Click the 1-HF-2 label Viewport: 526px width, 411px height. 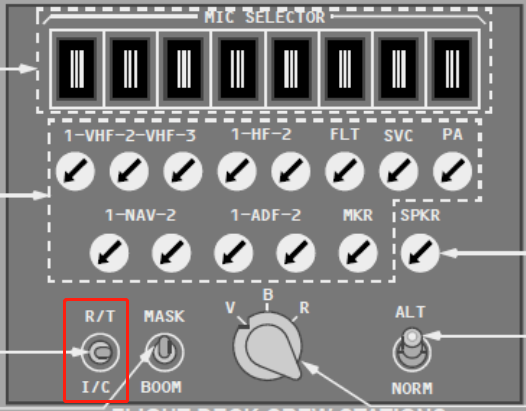262,134
